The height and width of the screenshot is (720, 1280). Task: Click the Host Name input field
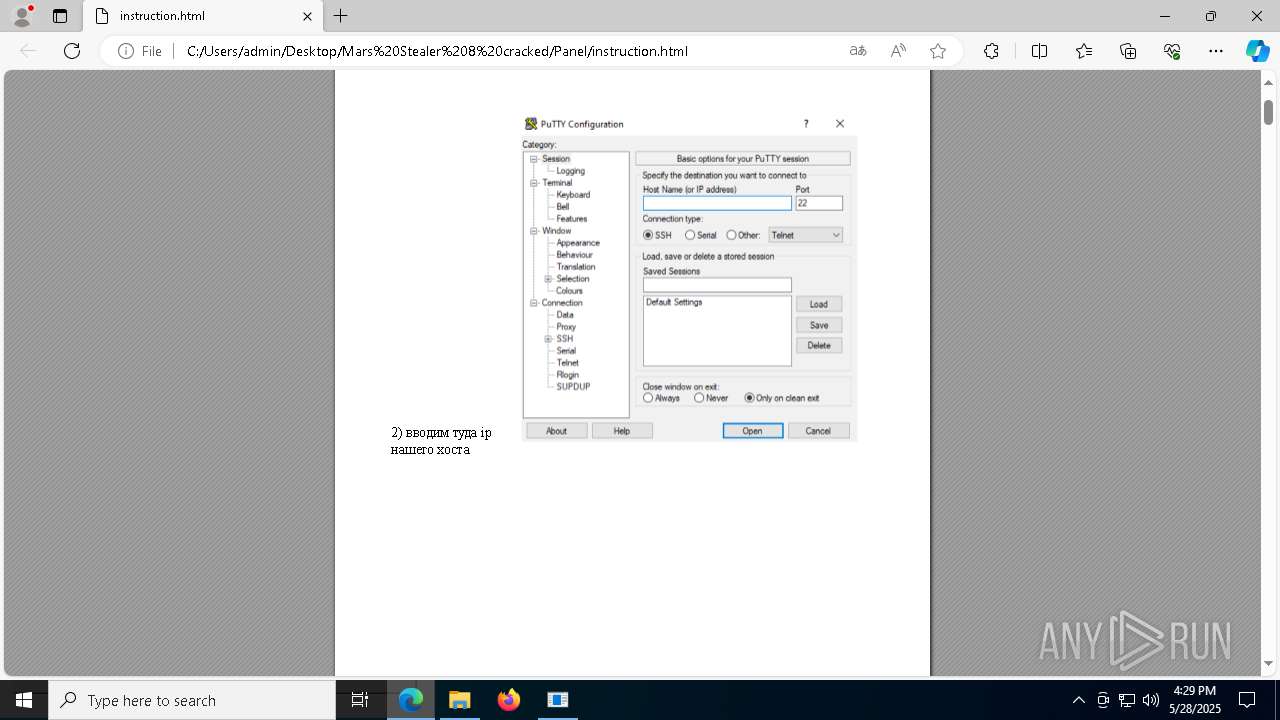point(717,203)
